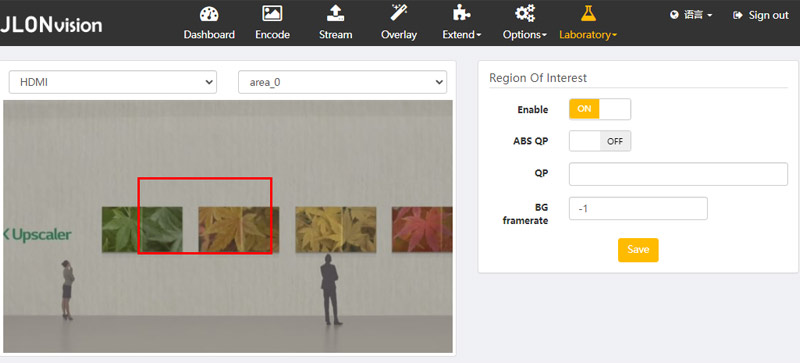Screen dimensions: 800x363
Task: Click the Laboratory flask icon
Action: click(588, 13)
